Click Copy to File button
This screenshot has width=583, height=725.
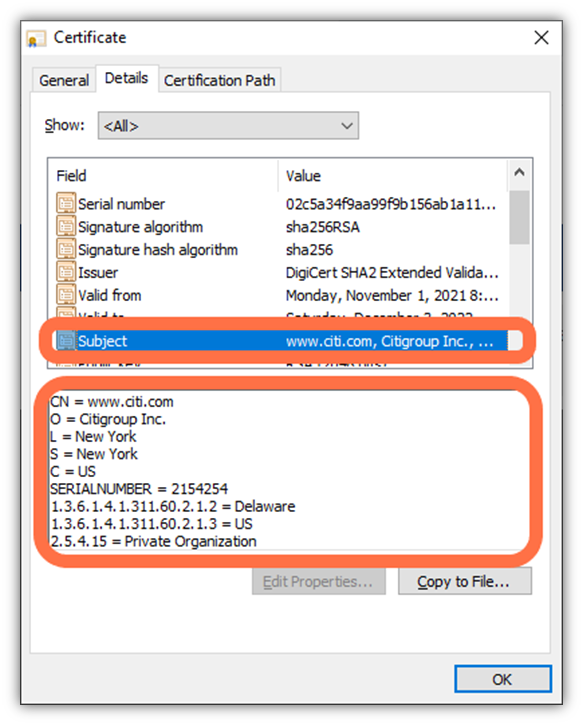tap(465, 581)
